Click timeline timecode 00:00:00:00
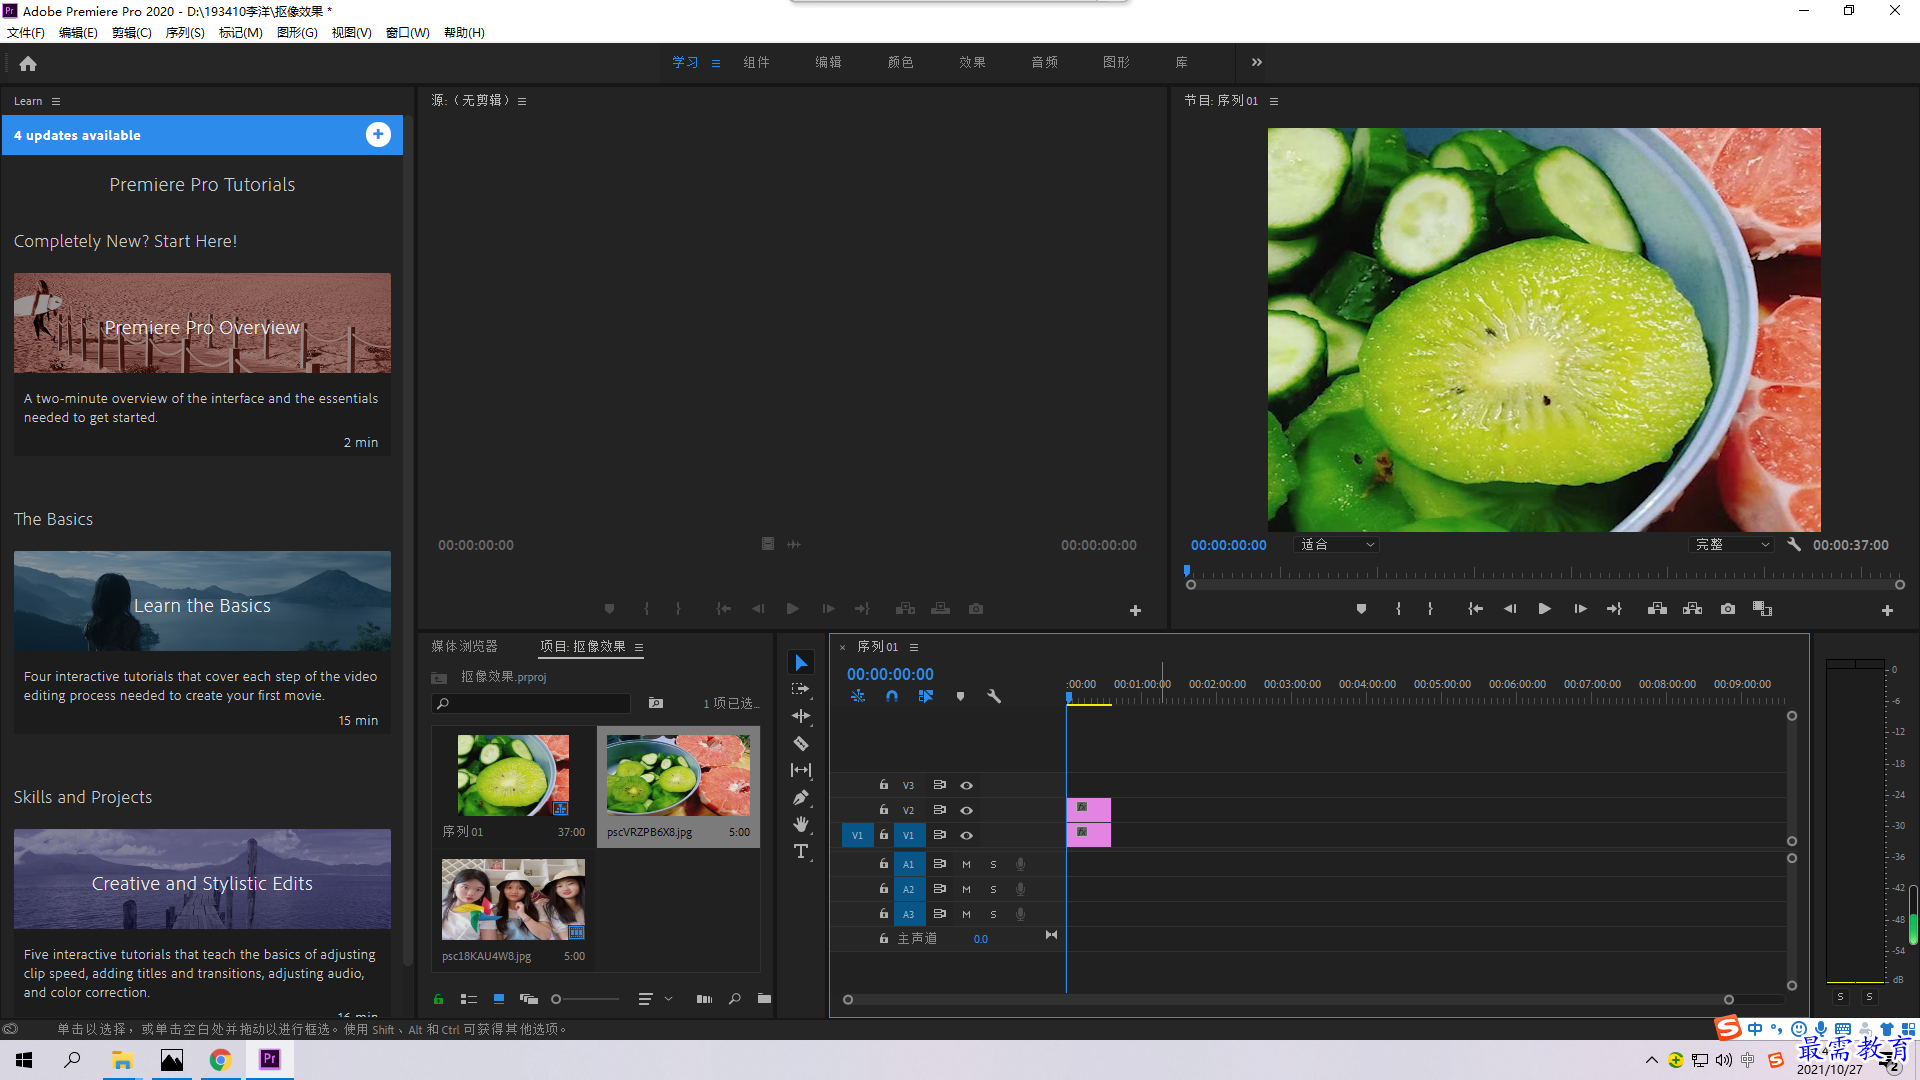Image resolution: width=1920 pixels, height=1080 pixels. pos(890,675)
